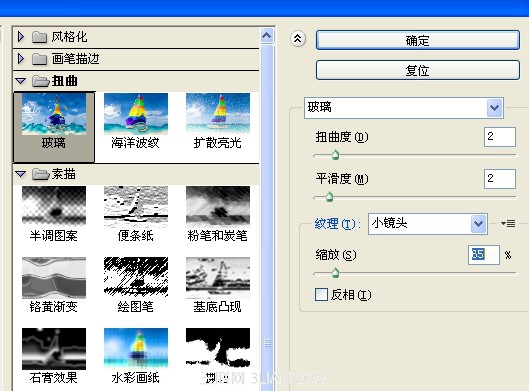Screen dimensions: 529x391
Task: Click the open 扭曲 folder icon
Action: (x=40, y=81)
